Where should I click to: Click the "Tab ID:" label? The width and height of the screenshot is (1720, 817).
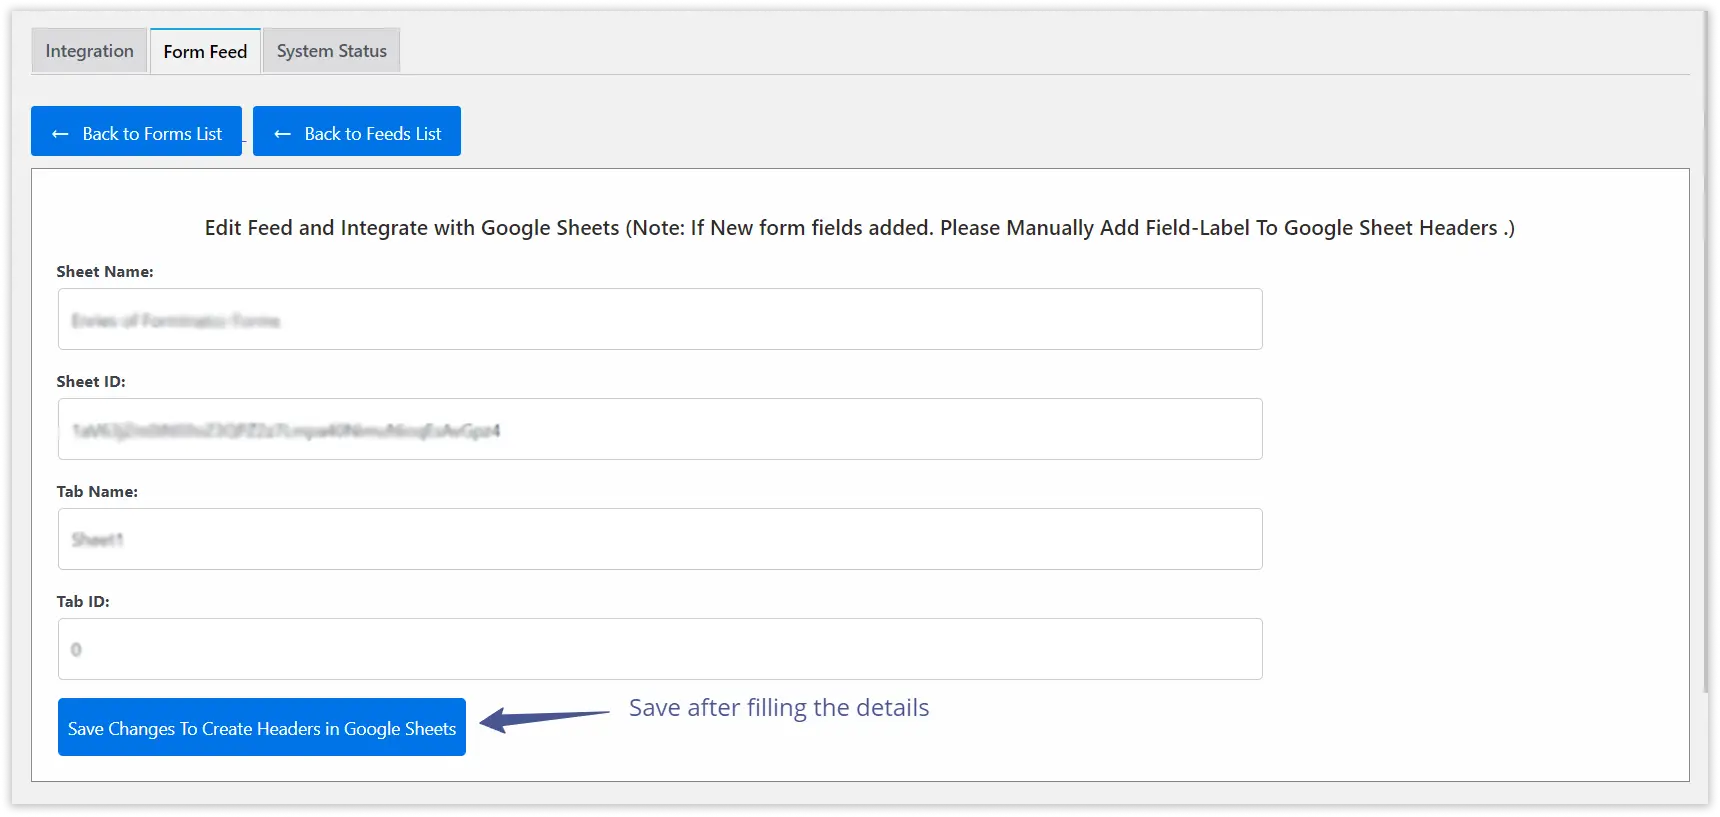coord(83,602)
